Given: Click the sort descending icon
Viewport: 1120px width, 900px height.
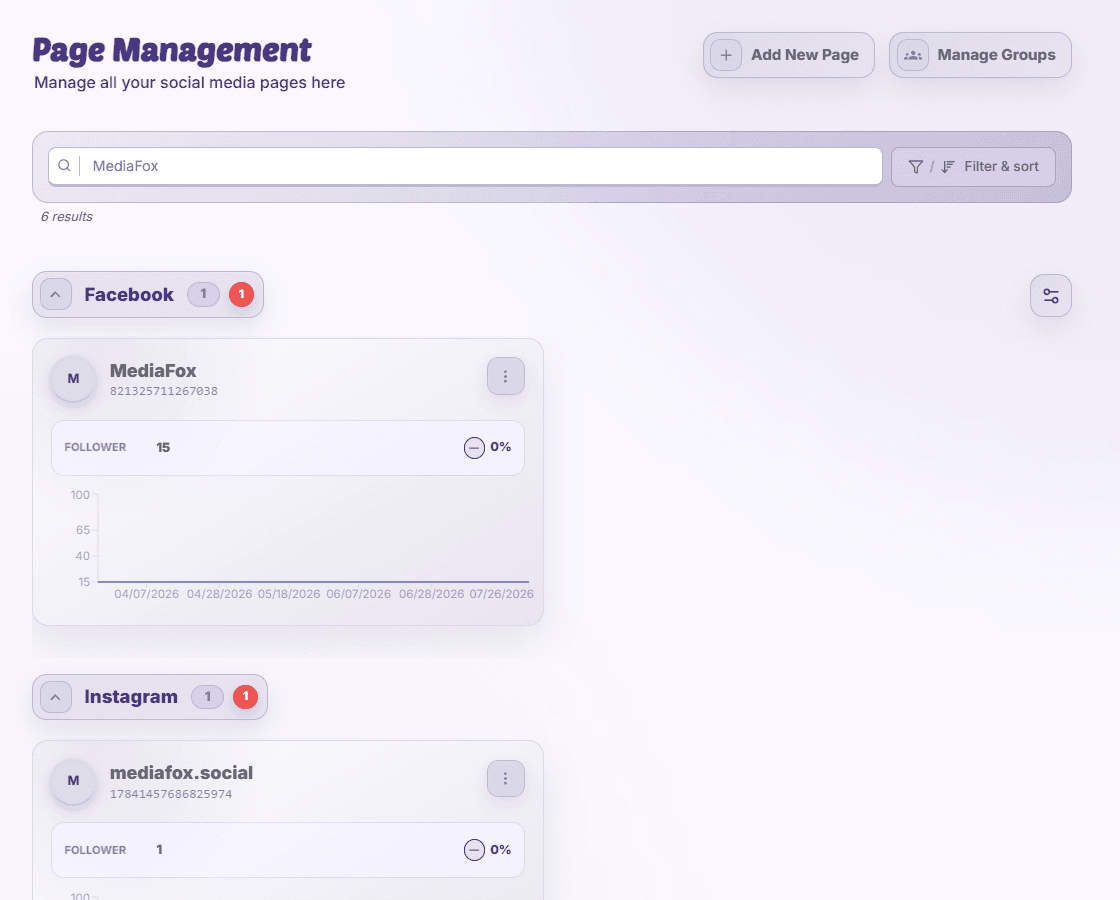Looking at the screenshot, I should point(948,166).
